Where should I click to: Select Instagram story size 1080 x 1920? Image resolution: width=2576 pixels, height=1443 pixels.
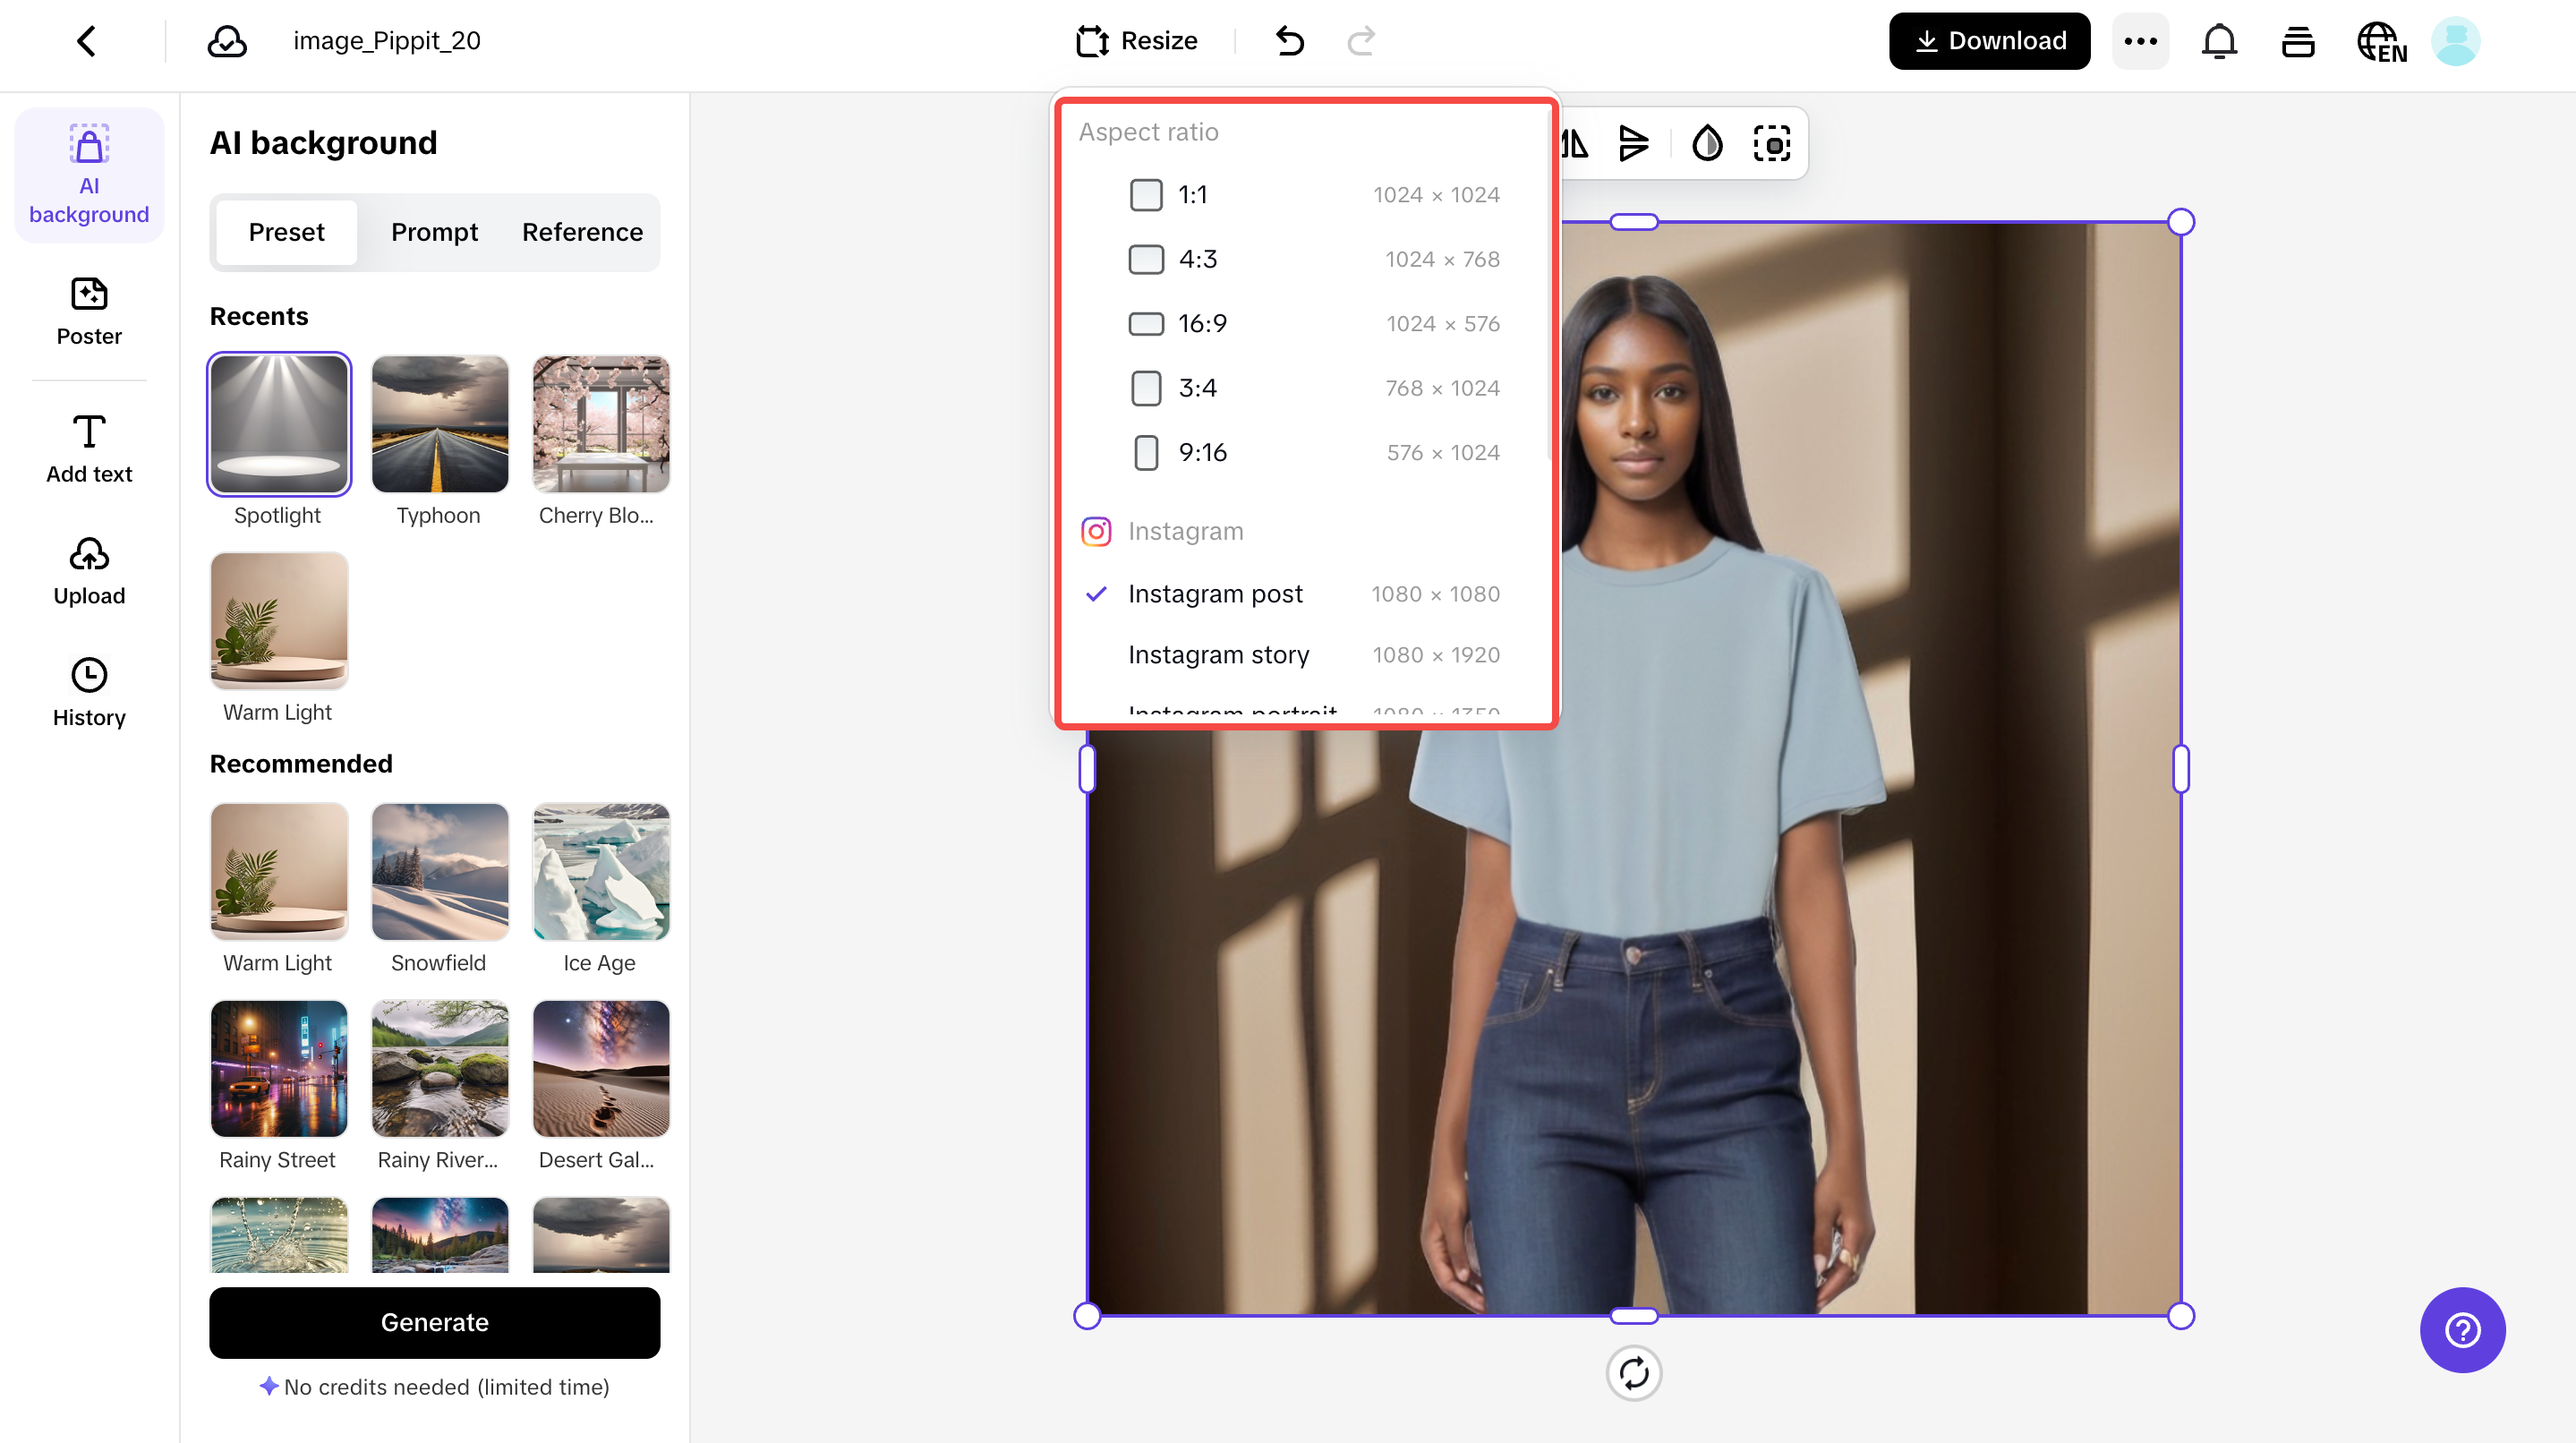(1218, 654)
